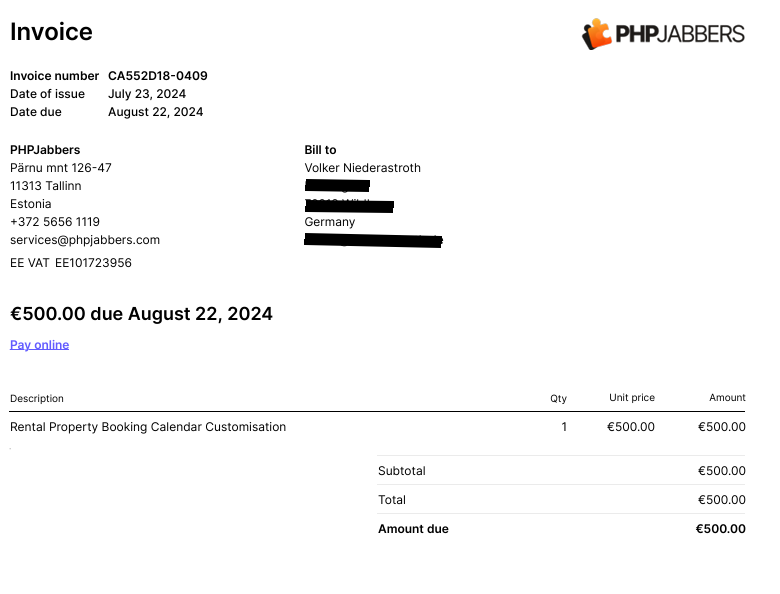Screen dimensions: 780x594
Task: Click the Subtotal row label
Action: 402,471
